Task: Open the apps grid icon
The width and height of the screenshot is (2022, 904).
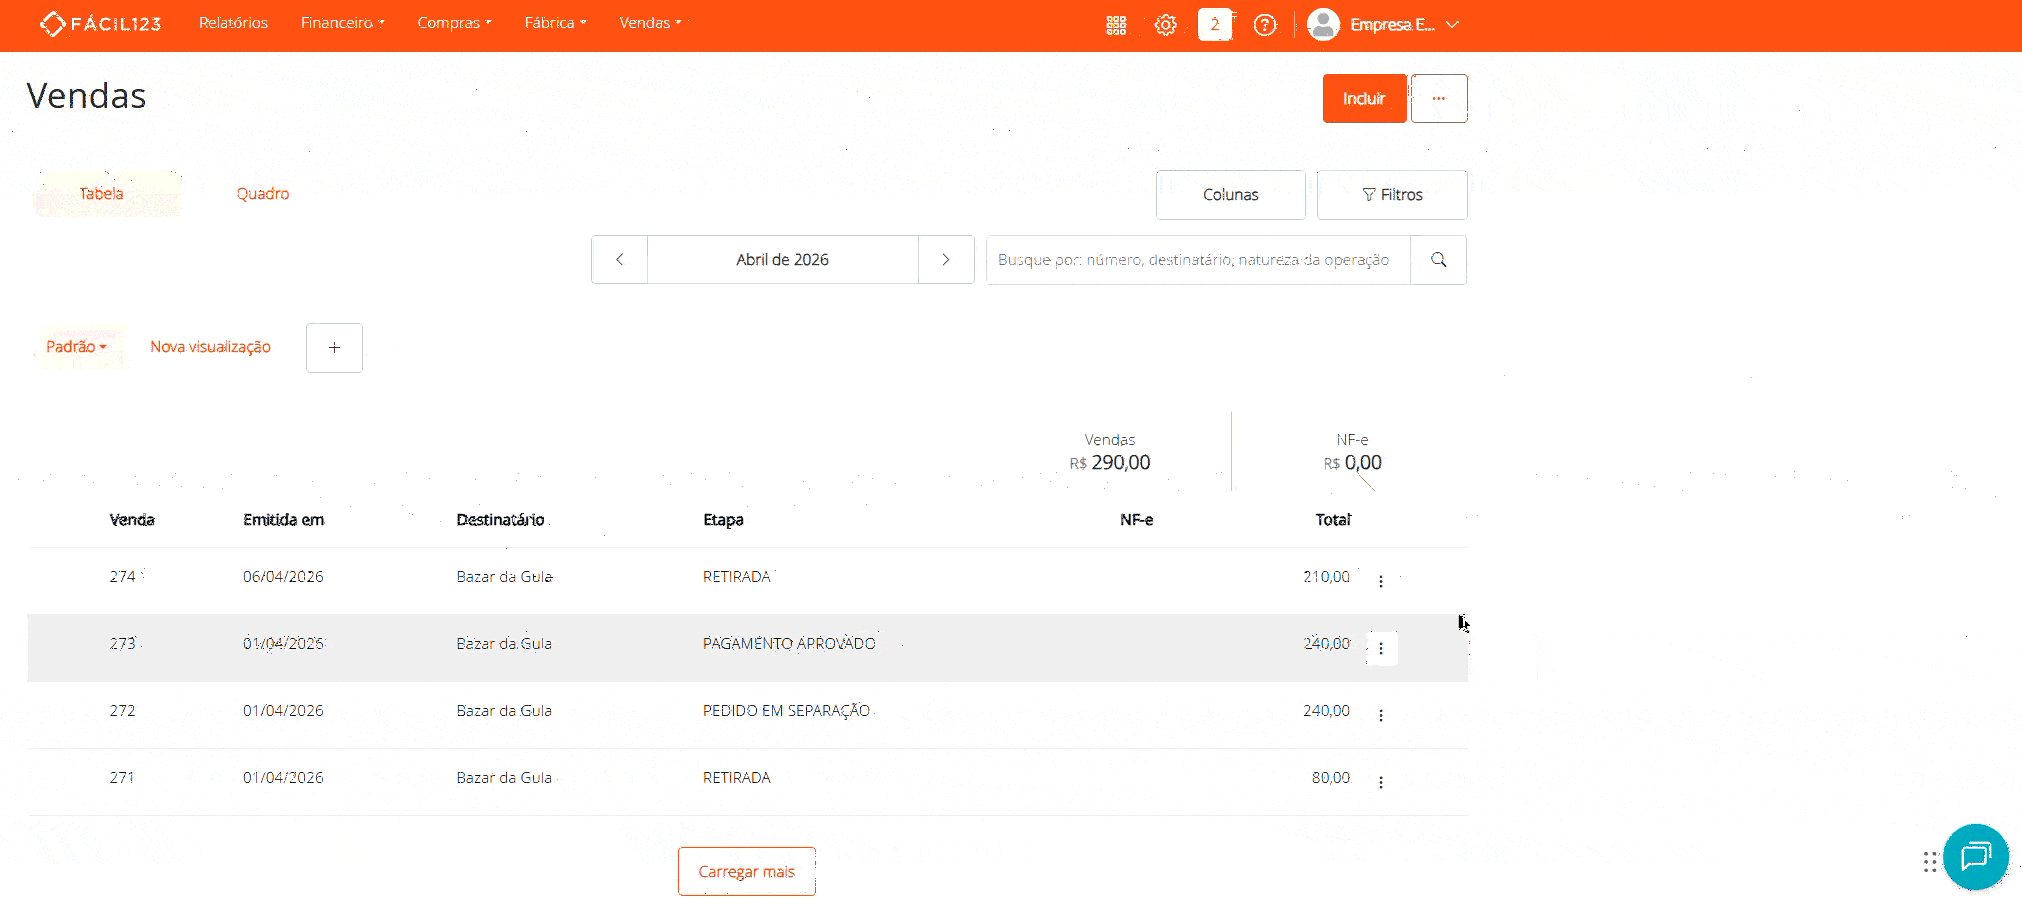Action: [x=1116, y=25]
